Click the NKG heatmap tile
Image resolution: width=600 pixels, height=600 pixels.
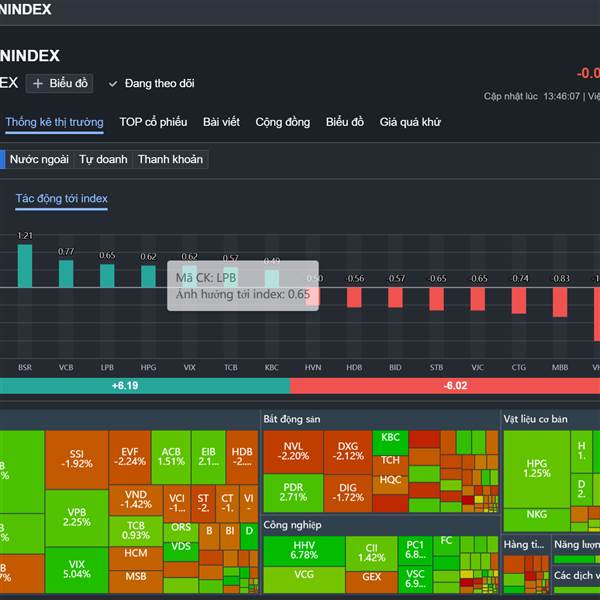click(536, 520)
